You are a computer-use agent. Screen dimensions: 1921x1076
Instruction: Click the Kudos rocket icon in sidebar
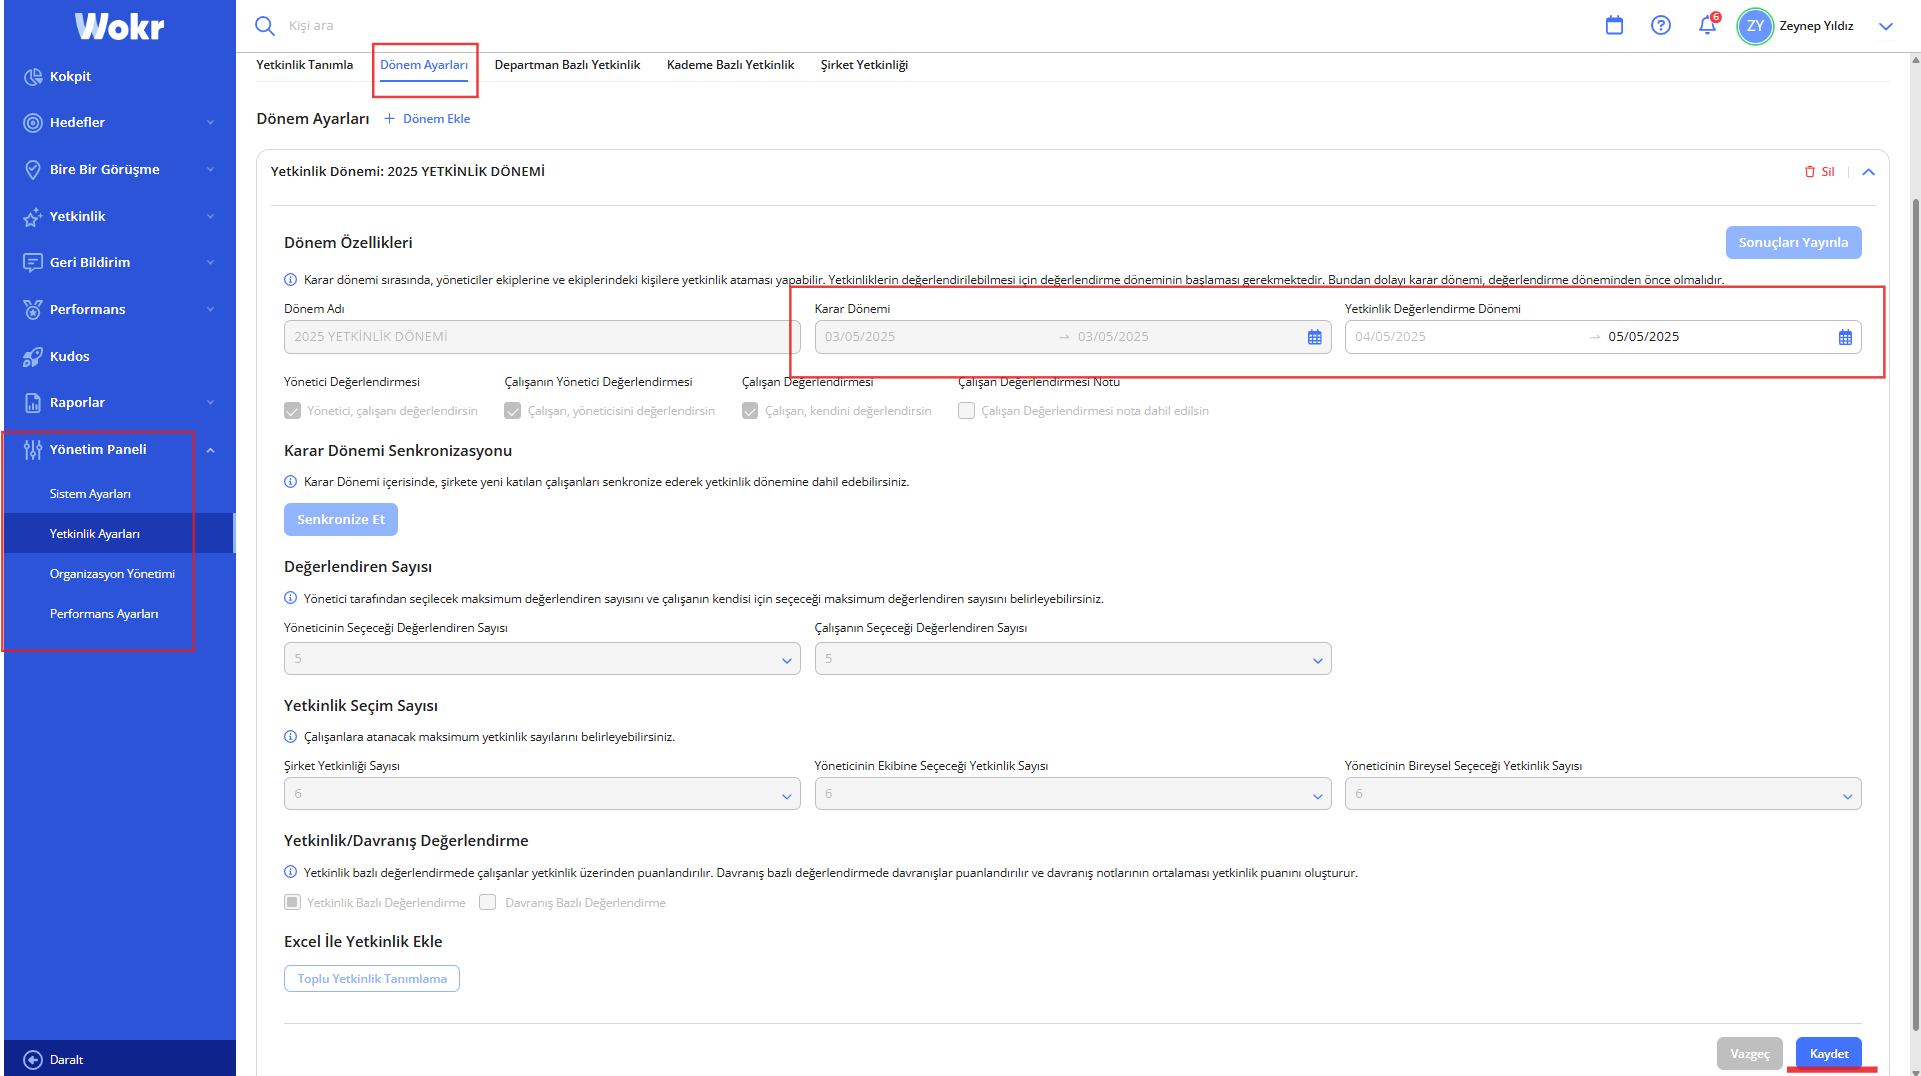pyautogui.click(x=33, y=357)
